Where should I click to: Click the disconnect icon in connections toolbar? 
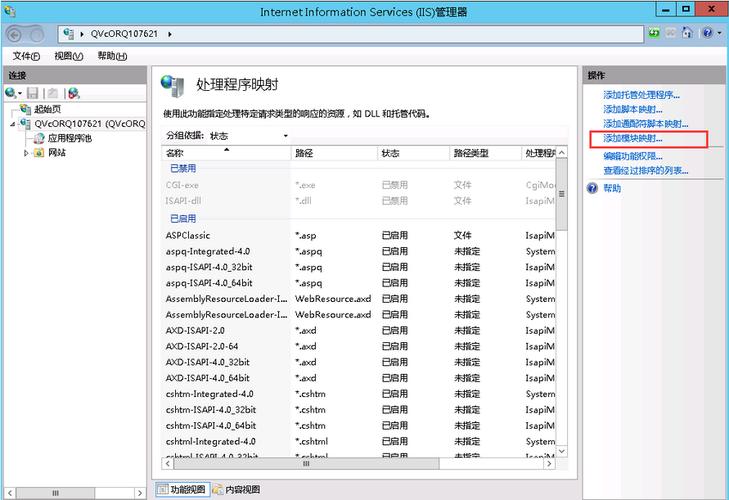pyautogui.click(x=72, y=93)
